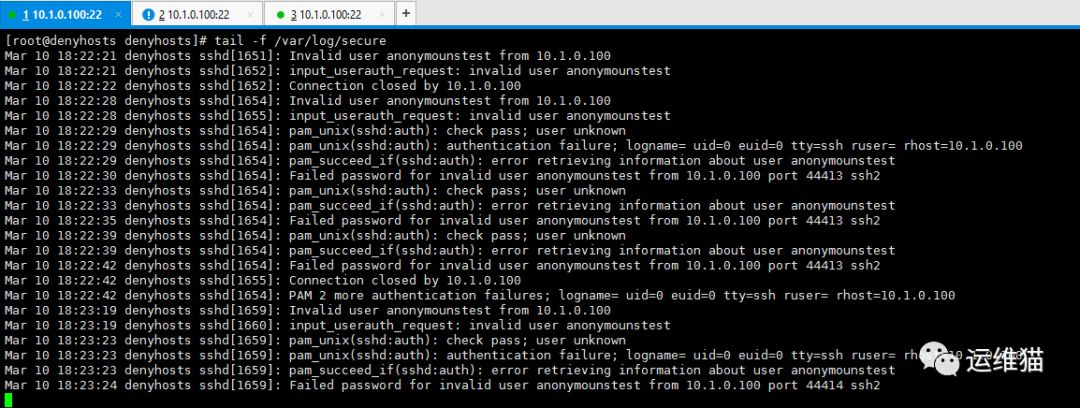Click the Failed password port 44414 log line
This screenshot has width=1080, height=408.
click(x=442, y=385)
